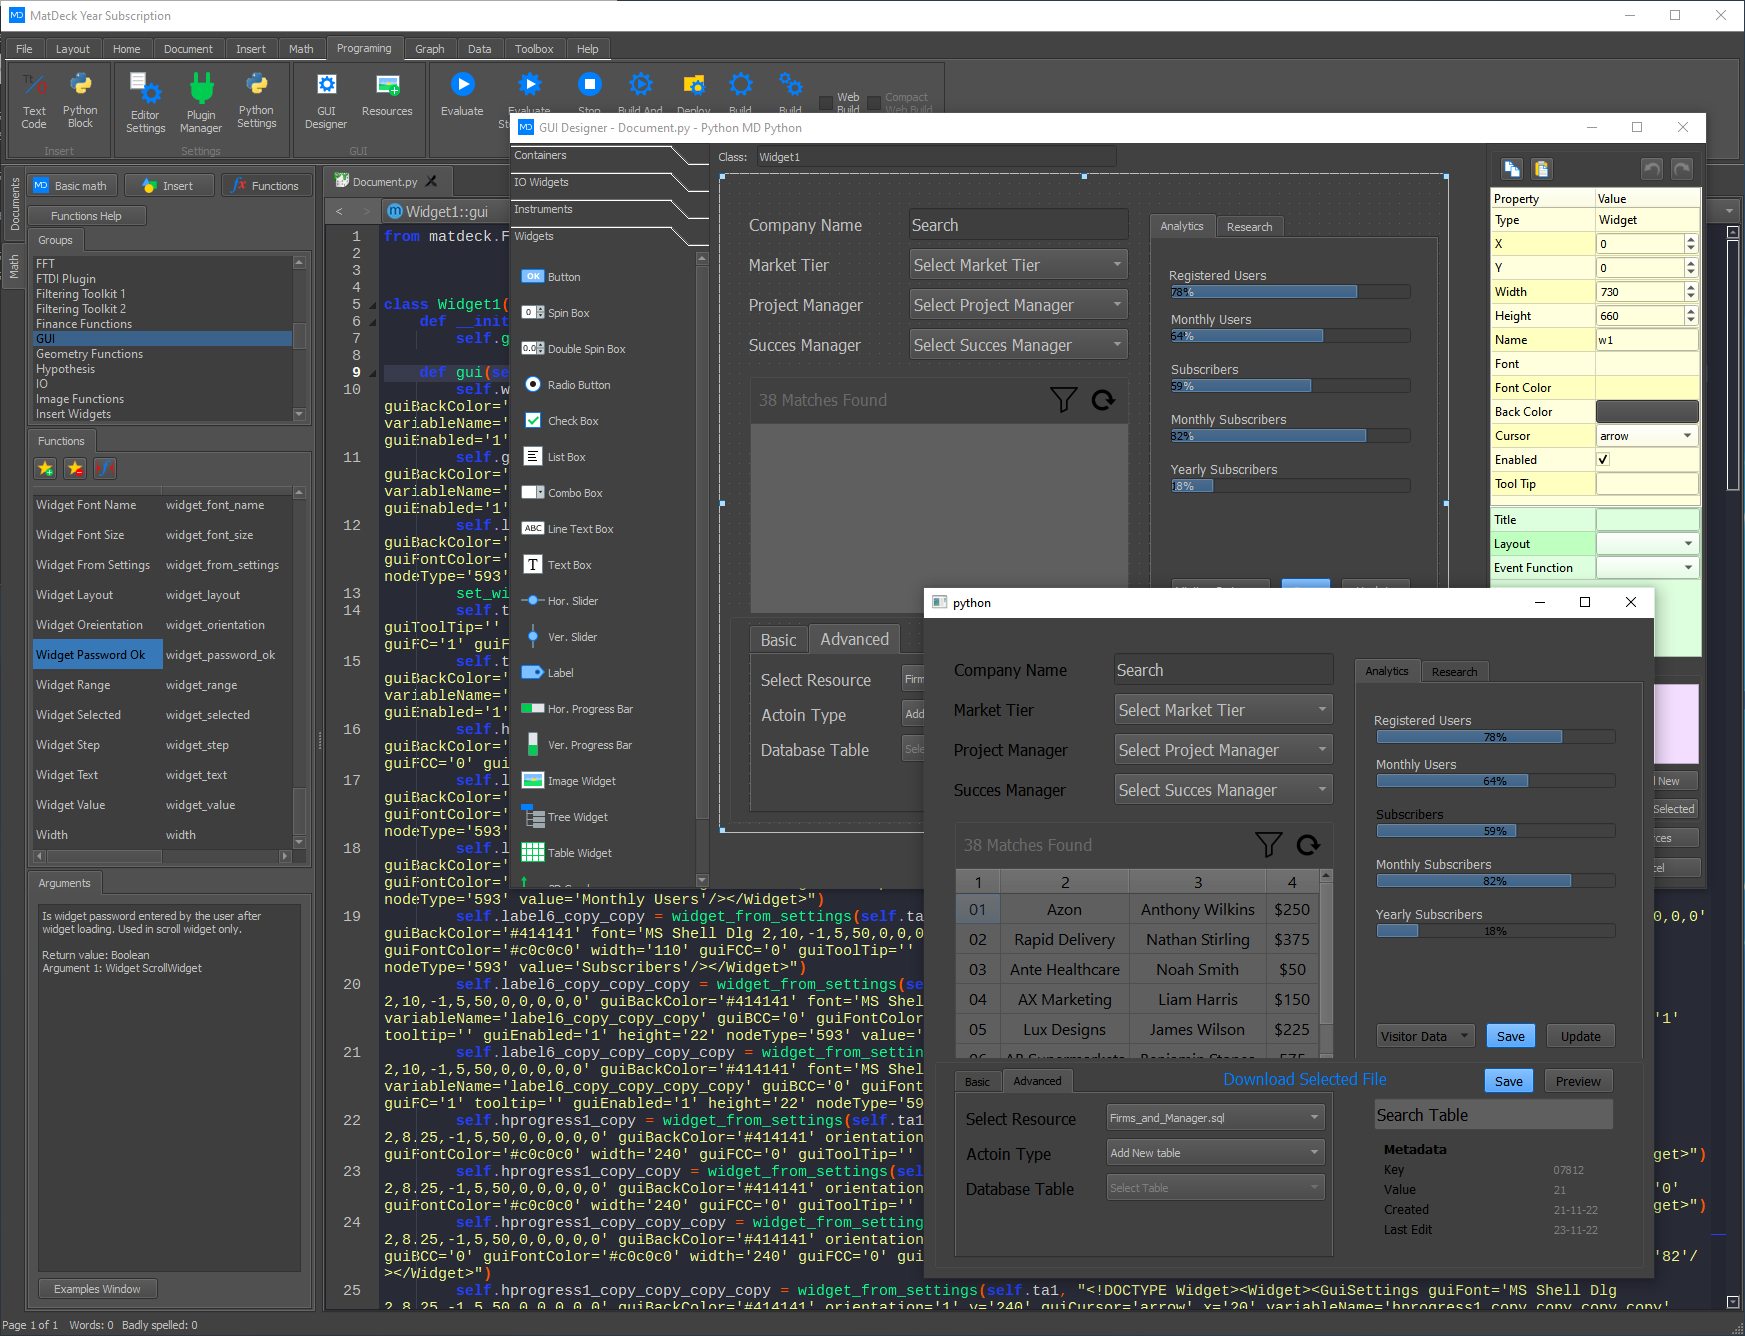The width and height of the screenshot is (1745, 1336).
Task: Toggle a favorite star in the Functions panel
Action: 45,468
